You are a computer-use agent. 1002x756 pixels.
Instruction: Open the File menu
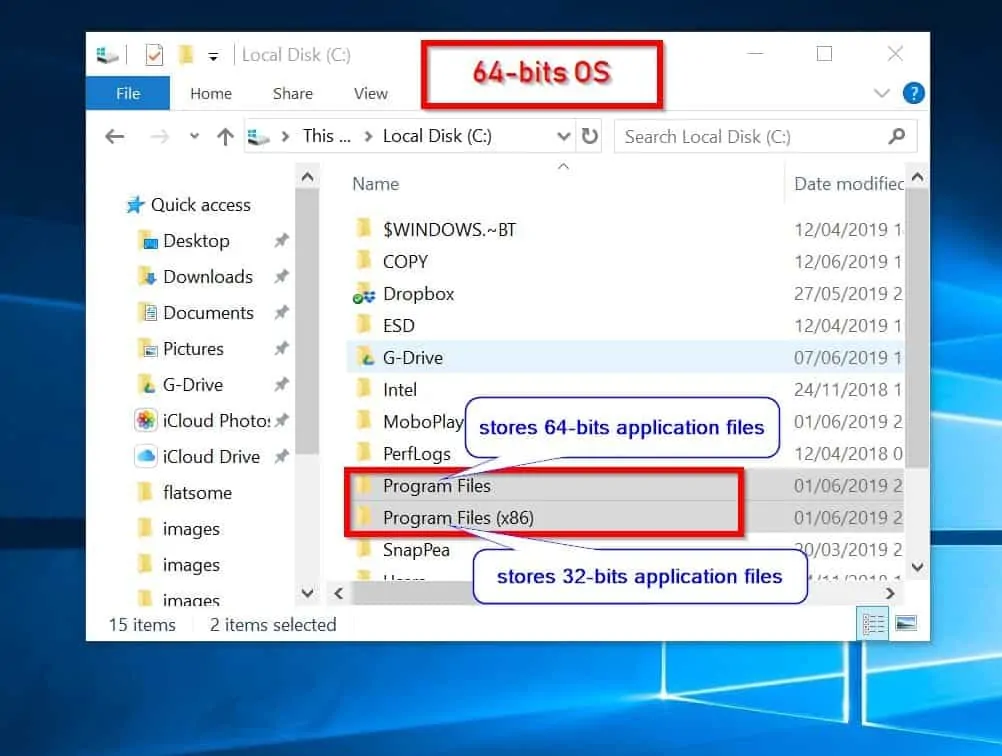click(x=127, y=93)
